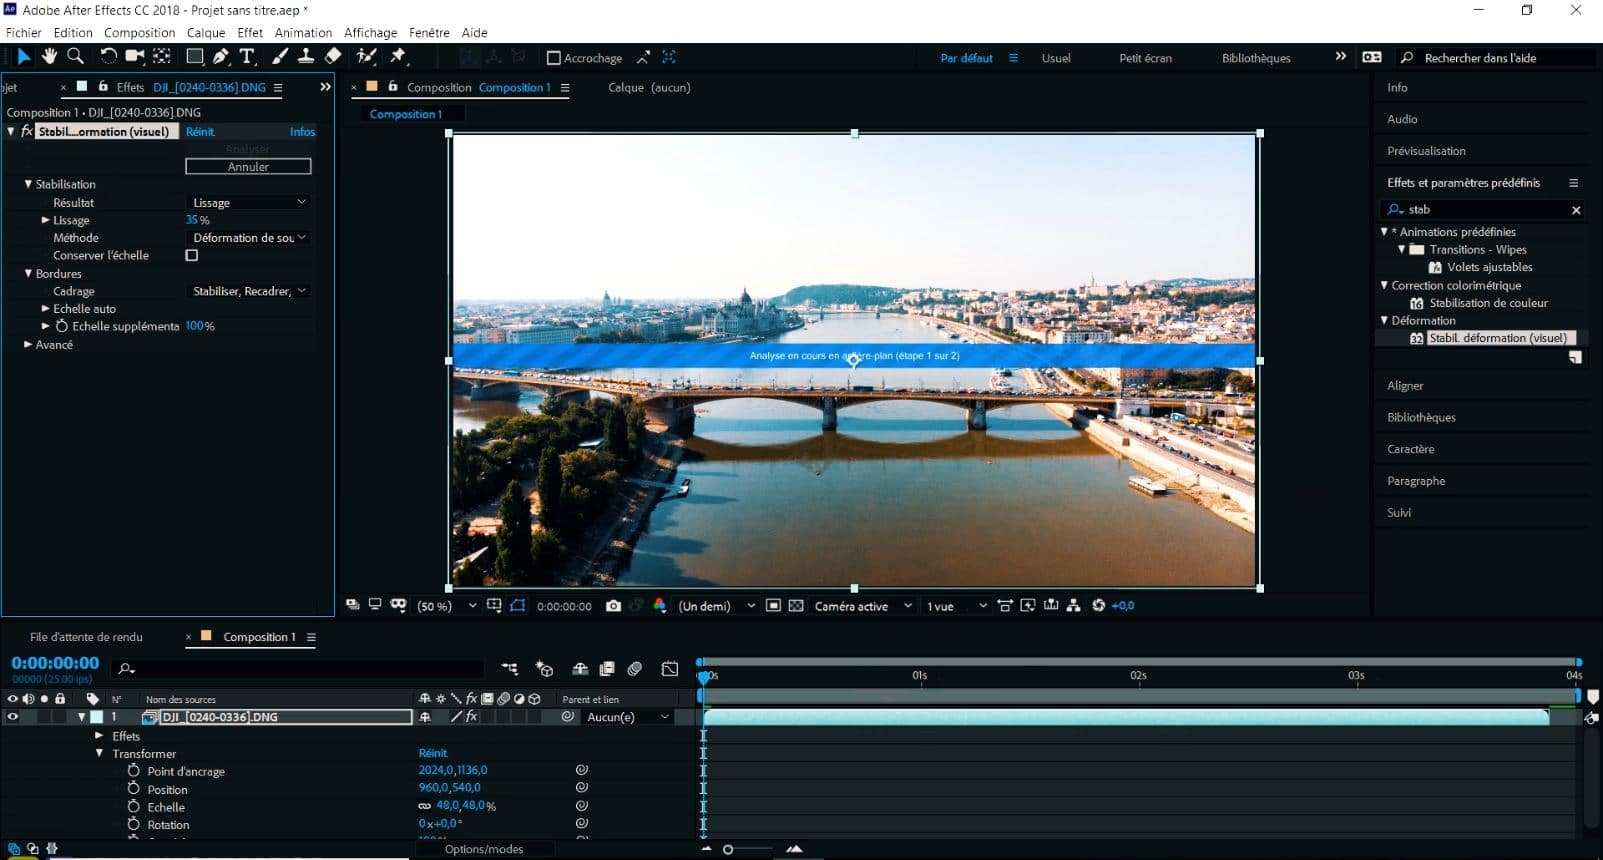This screenshot has width=1603, height=860.
Task: Toggle the Accrochage snapping checkbox
Action: tap(554, 58)
